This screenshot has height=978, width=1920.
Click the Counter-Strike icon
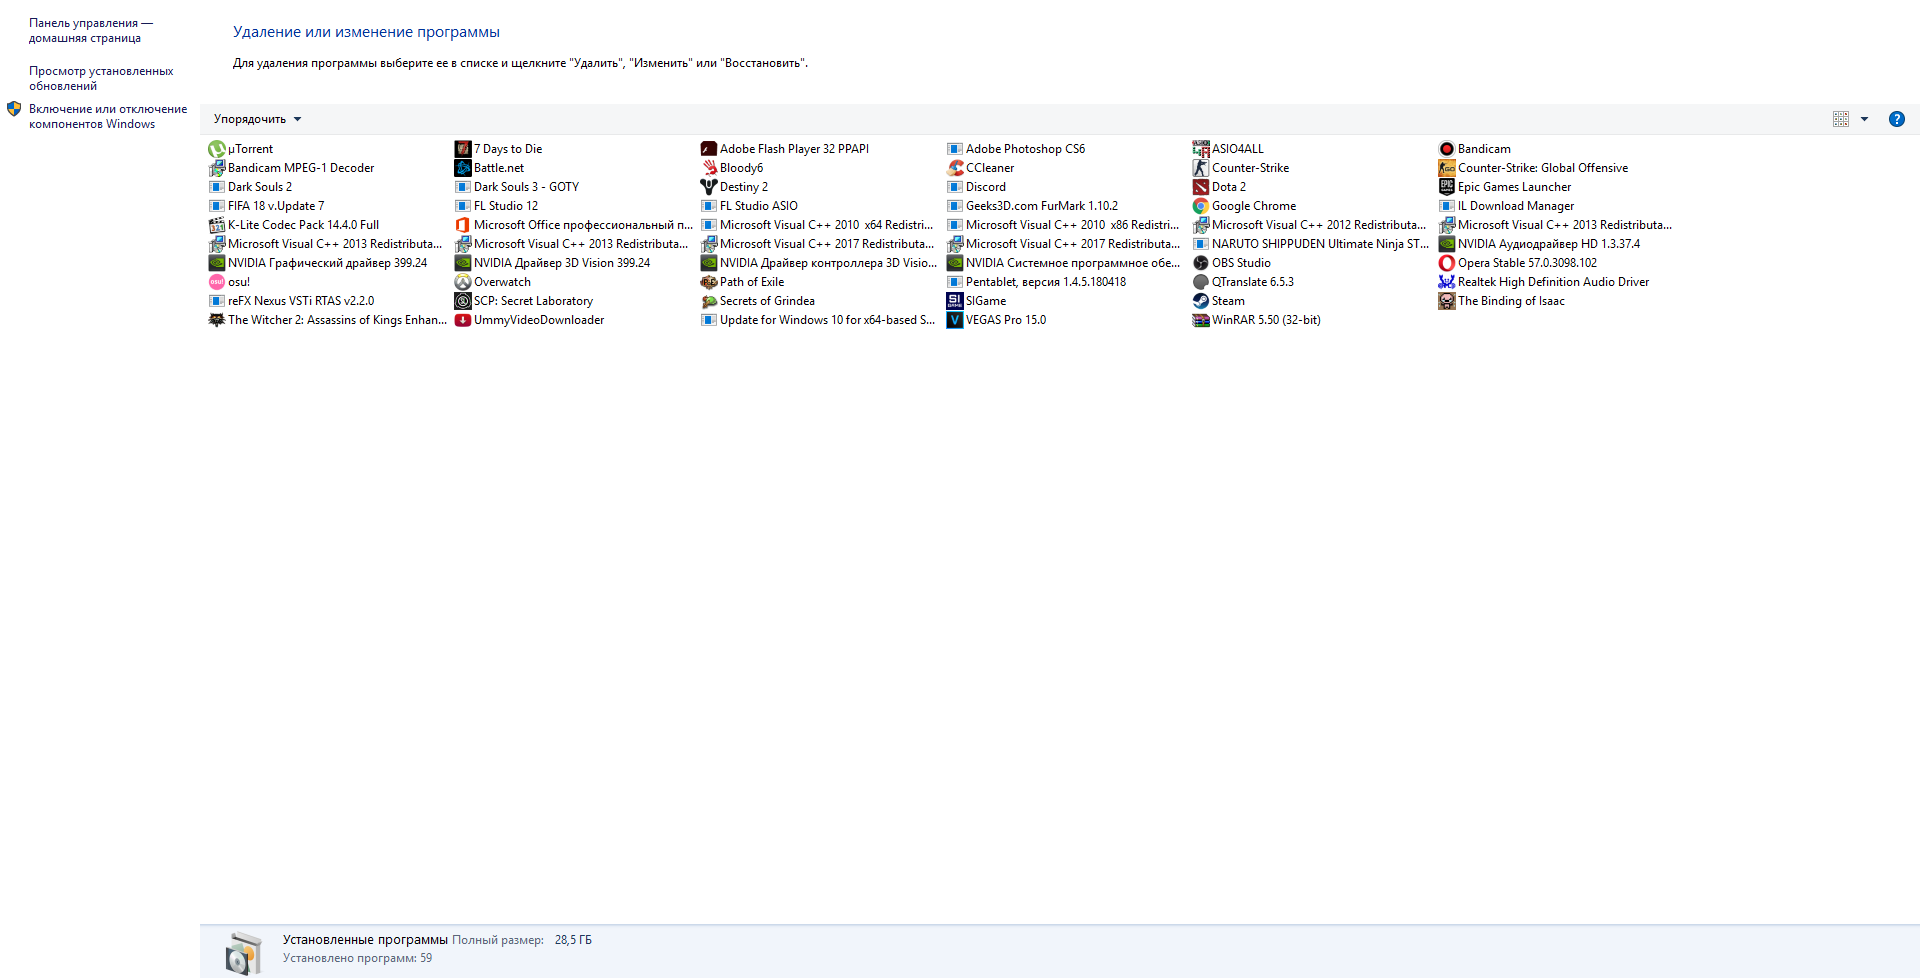1200,168
